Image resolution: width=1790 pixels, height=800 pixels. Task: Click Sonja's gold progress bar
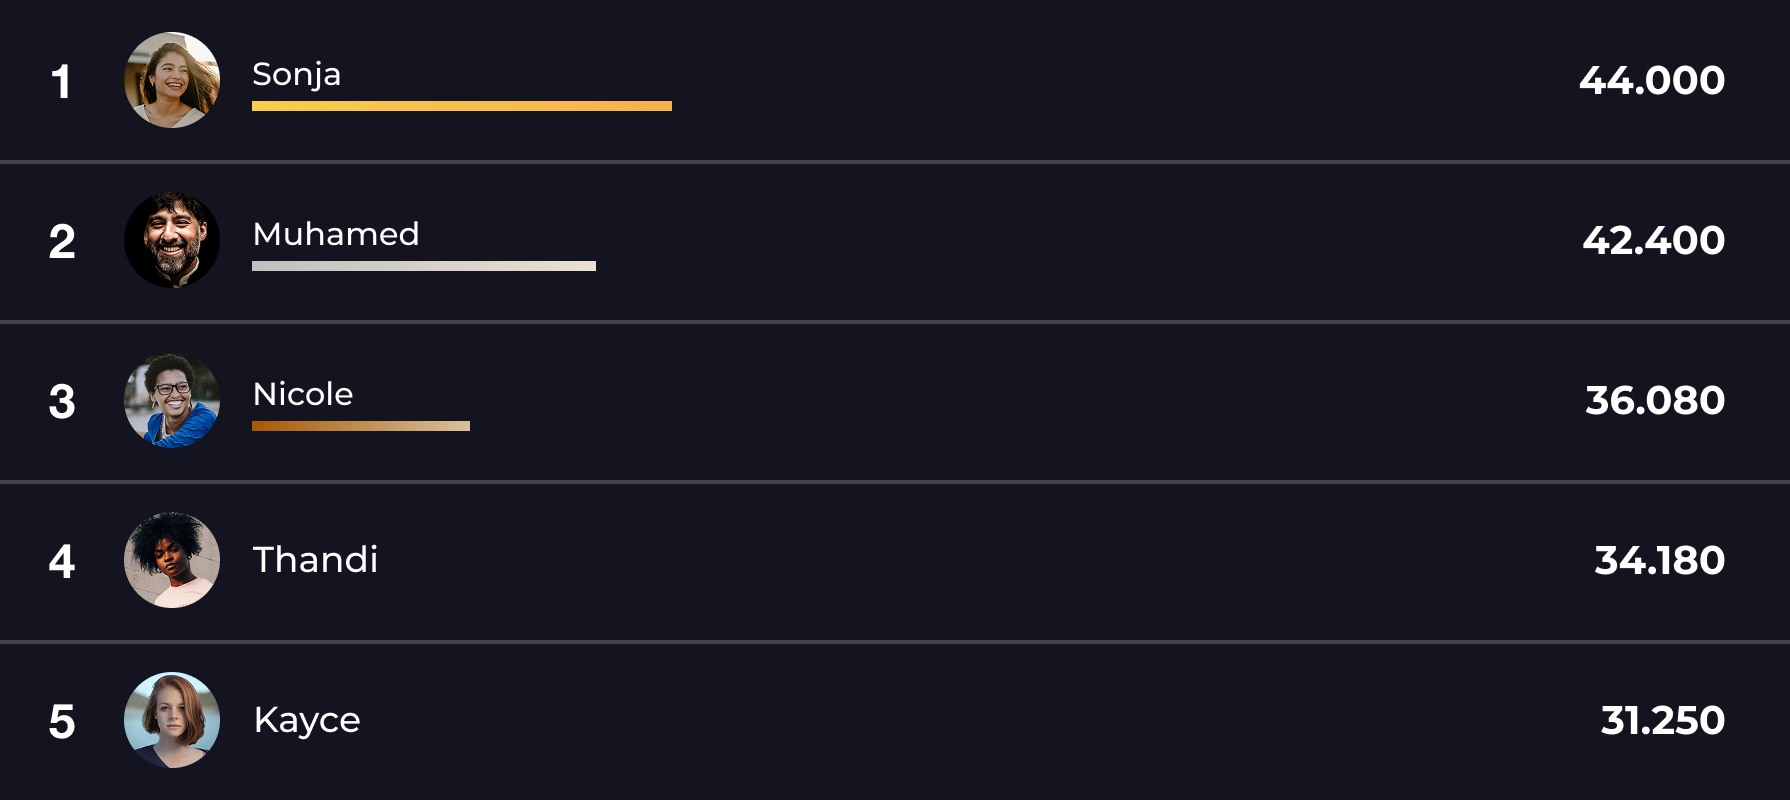point(461,106)
